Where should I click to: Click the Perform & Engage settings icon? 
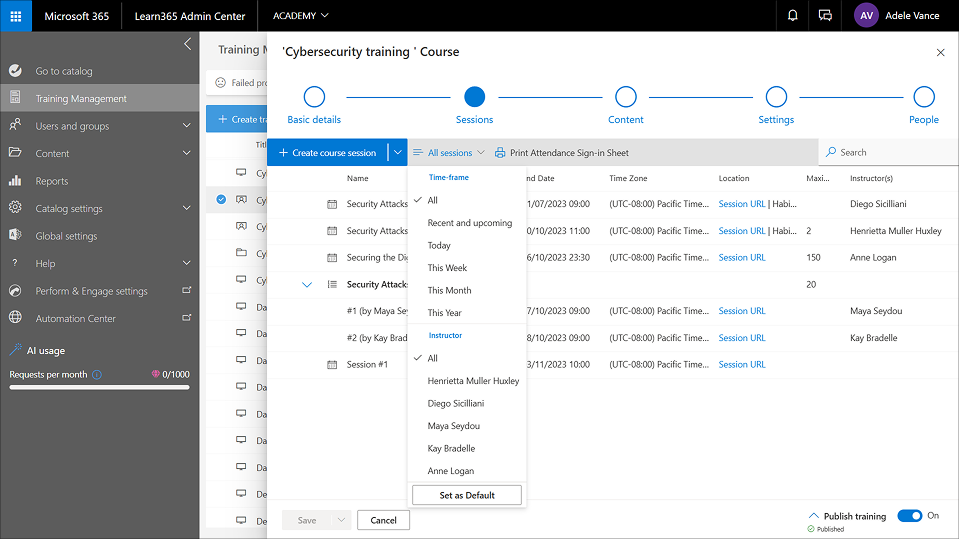(x=15, y=291)
